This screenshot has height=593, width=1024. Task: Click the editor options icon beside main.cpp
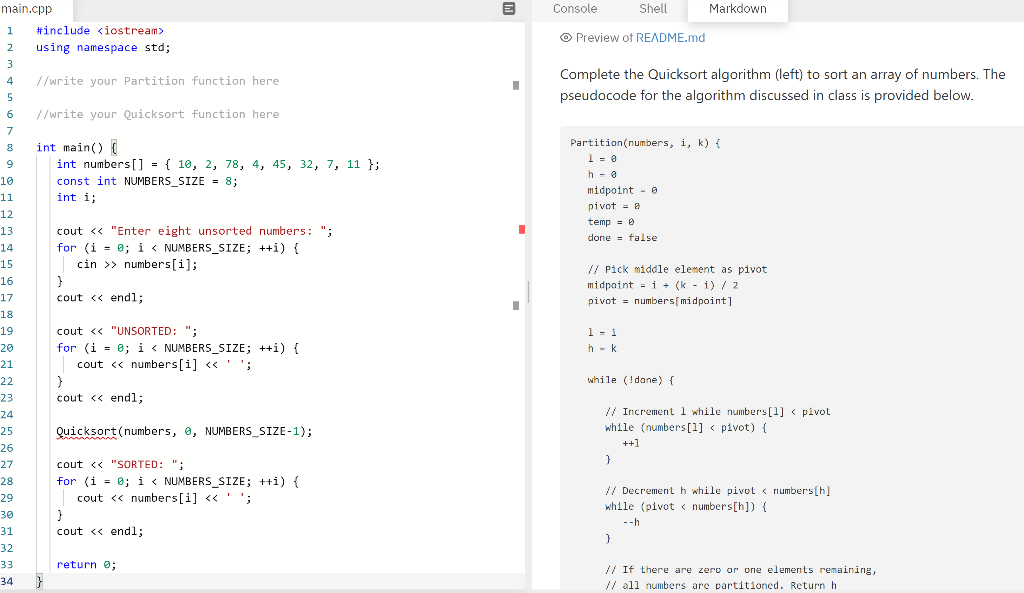[x=509, y=8]
